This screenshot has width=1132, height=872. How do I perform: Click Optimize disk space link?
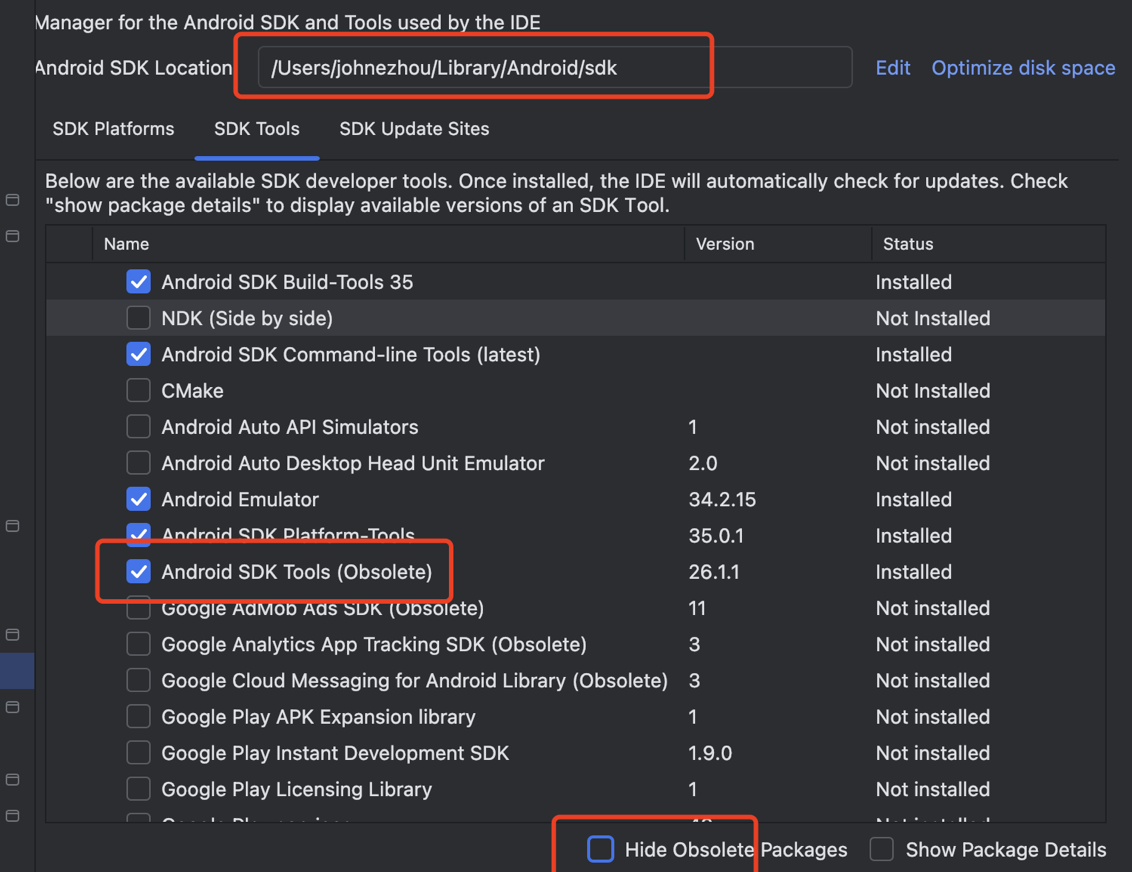(1023, 68)
